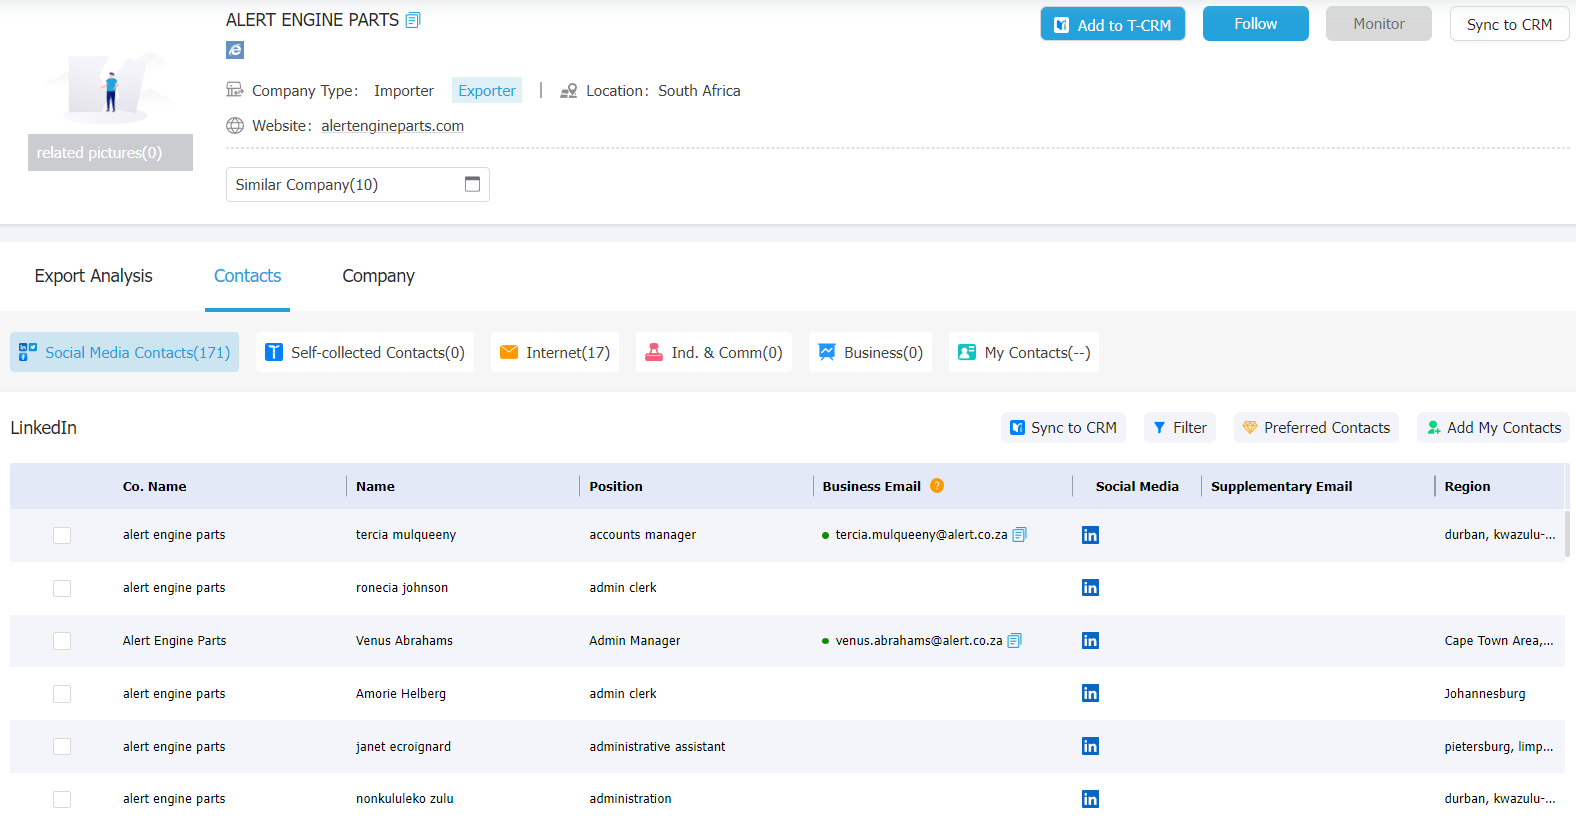Select checkbox for Venus Abrahams row

tap(62, 641)
